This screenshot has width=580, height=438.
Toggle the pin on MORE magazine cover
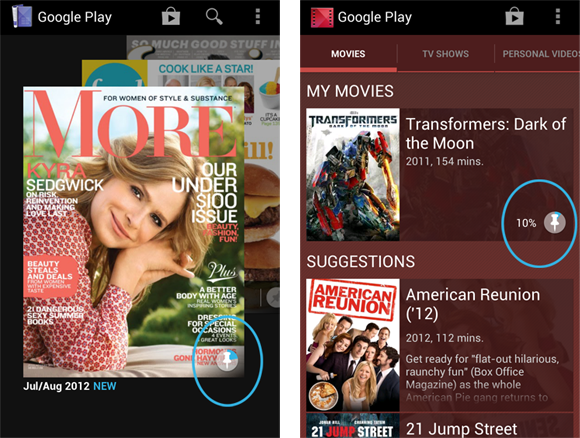pyautogui.click(x=227, y=360)
